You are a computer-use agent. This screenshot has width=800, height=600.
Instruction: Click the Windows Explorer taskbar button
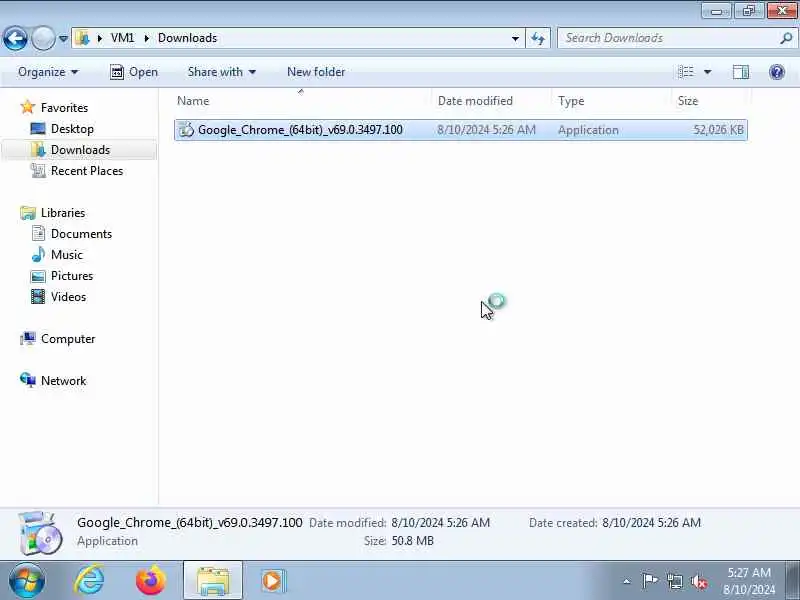(213, 580)
